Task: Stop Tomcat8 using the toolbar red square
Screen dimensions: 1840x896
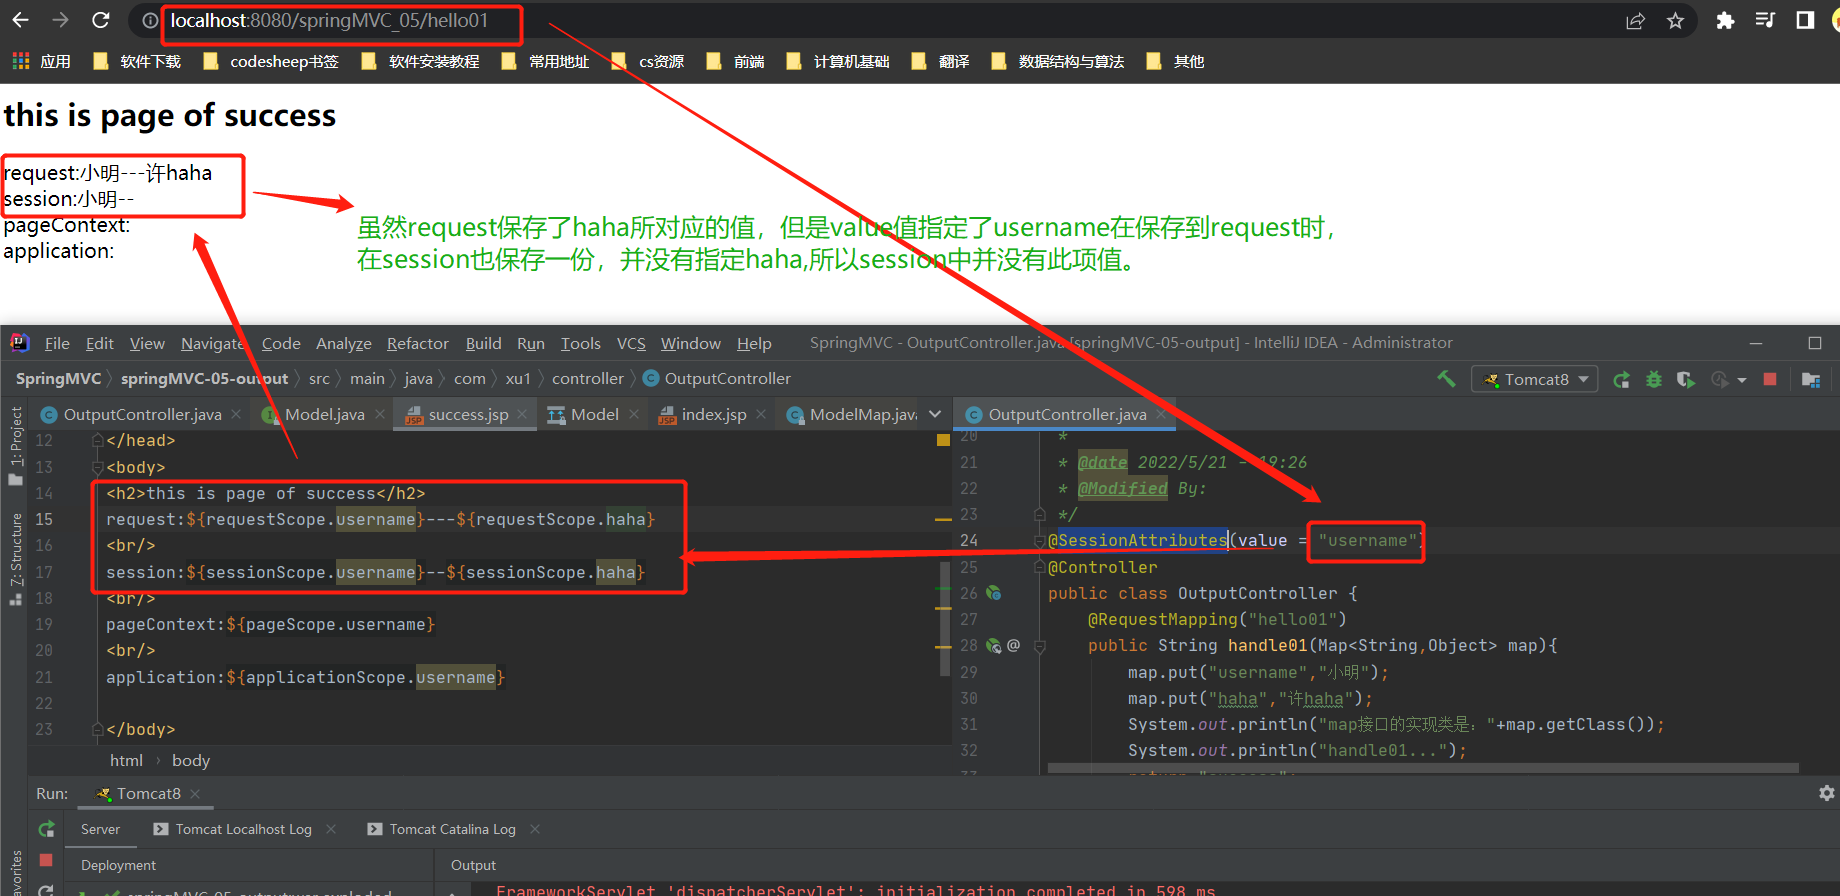Action: point(1770,379)
